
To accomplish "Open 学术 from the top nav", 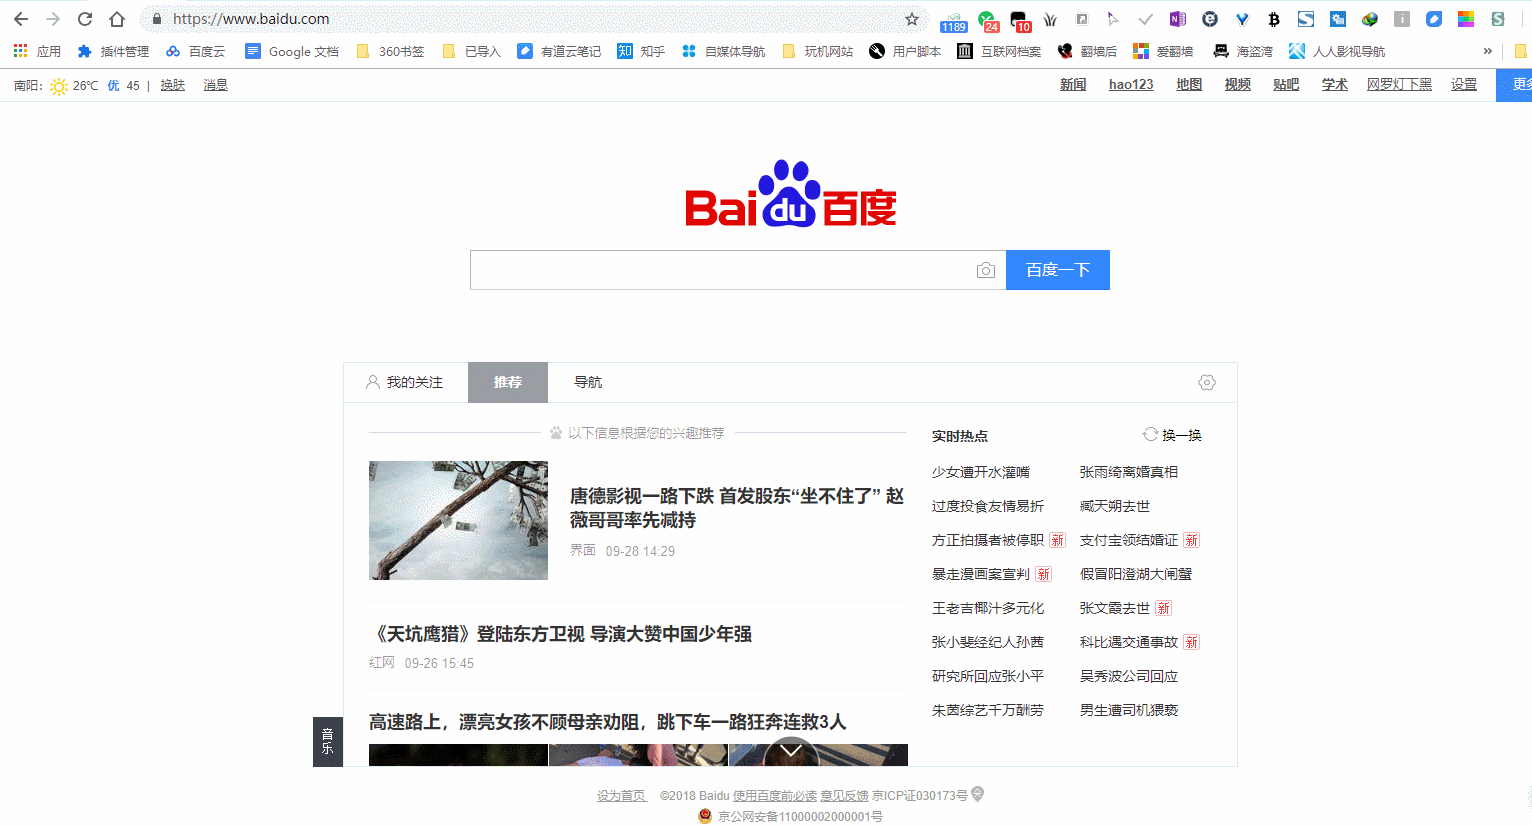I will [x=1335, y=85].
